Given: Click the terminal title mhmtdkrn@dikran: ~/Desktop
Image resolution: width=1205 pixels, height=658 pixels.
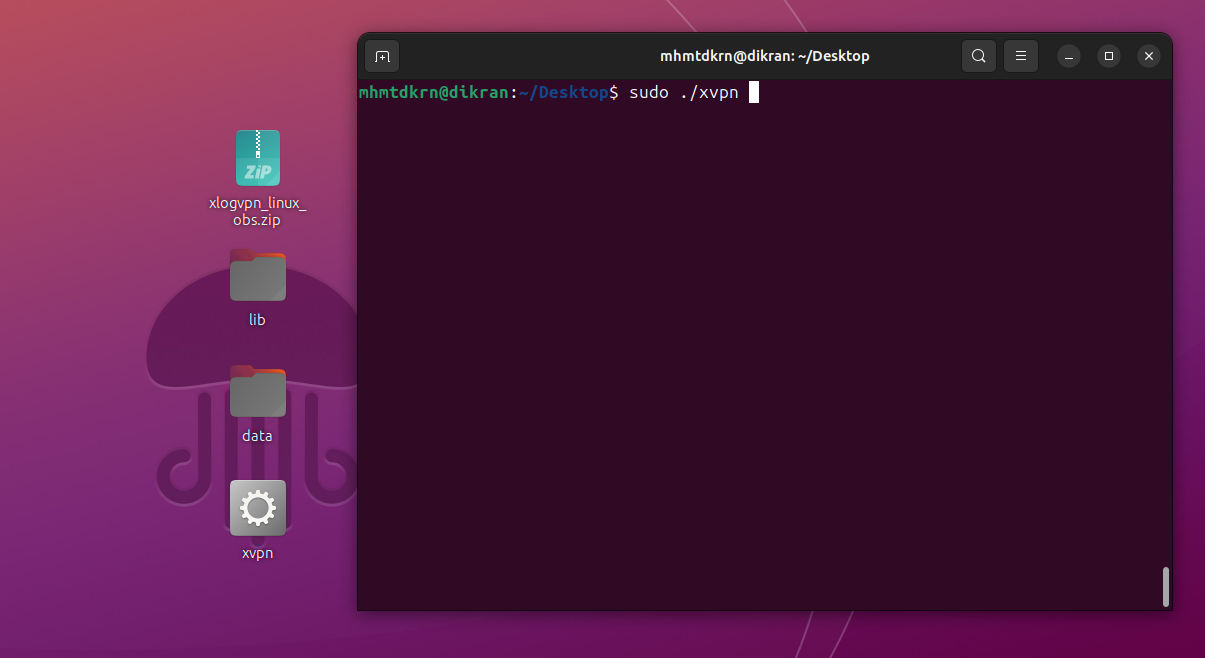Looking at the screenshot, I should pyautogui.click(x=764, y=56).
